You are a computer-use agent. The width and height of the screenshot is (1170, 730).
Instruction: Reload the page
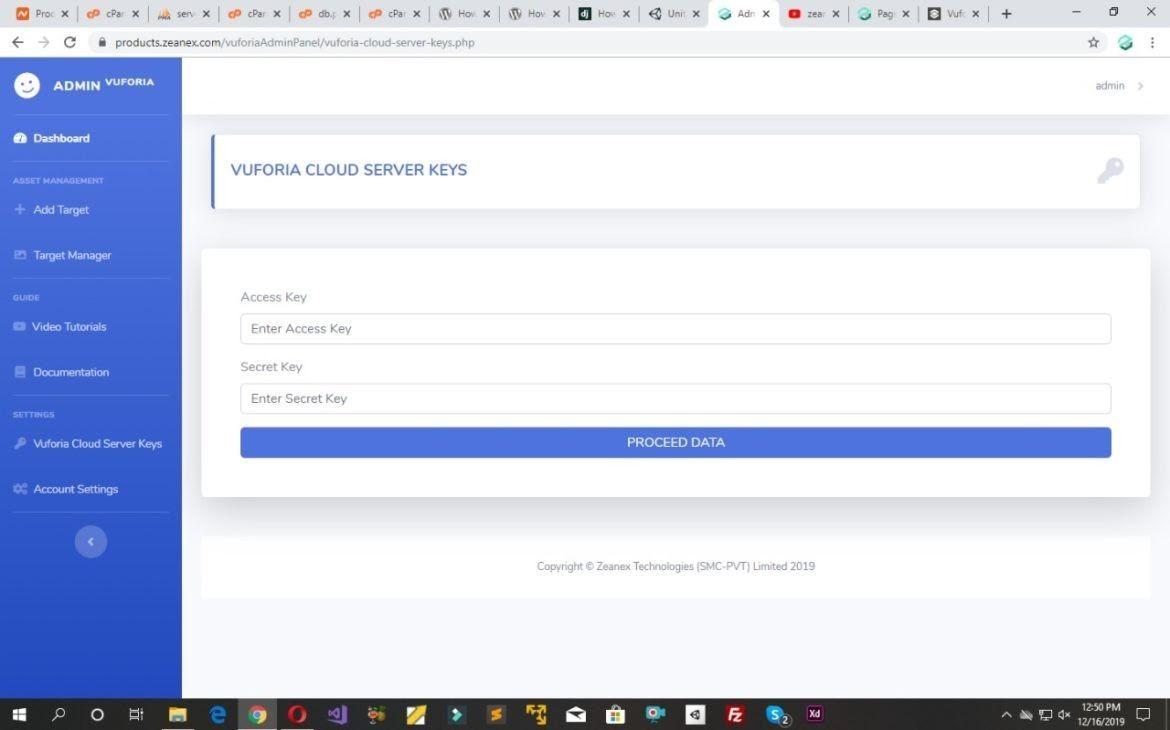(69, 43)
